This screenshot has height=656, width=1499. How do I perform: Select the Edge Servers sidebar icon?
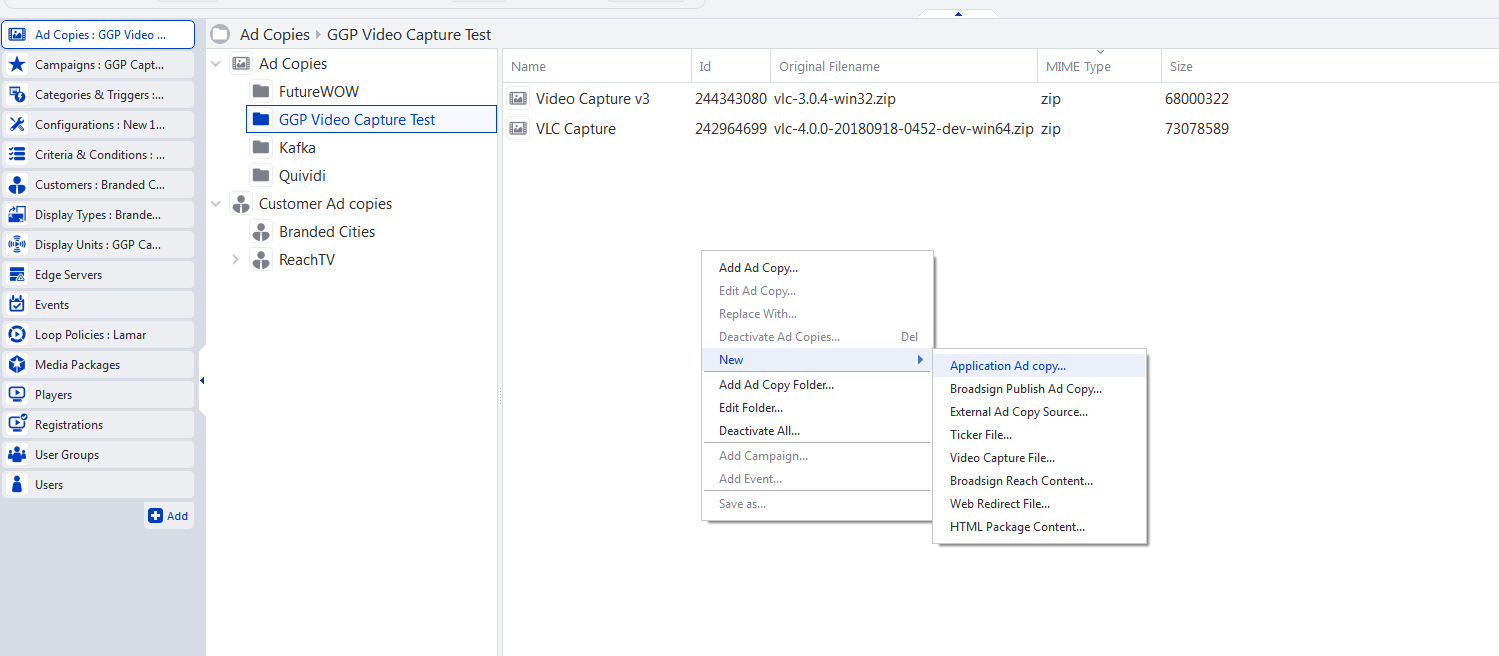pyautogui.click(x=17, y=275)
